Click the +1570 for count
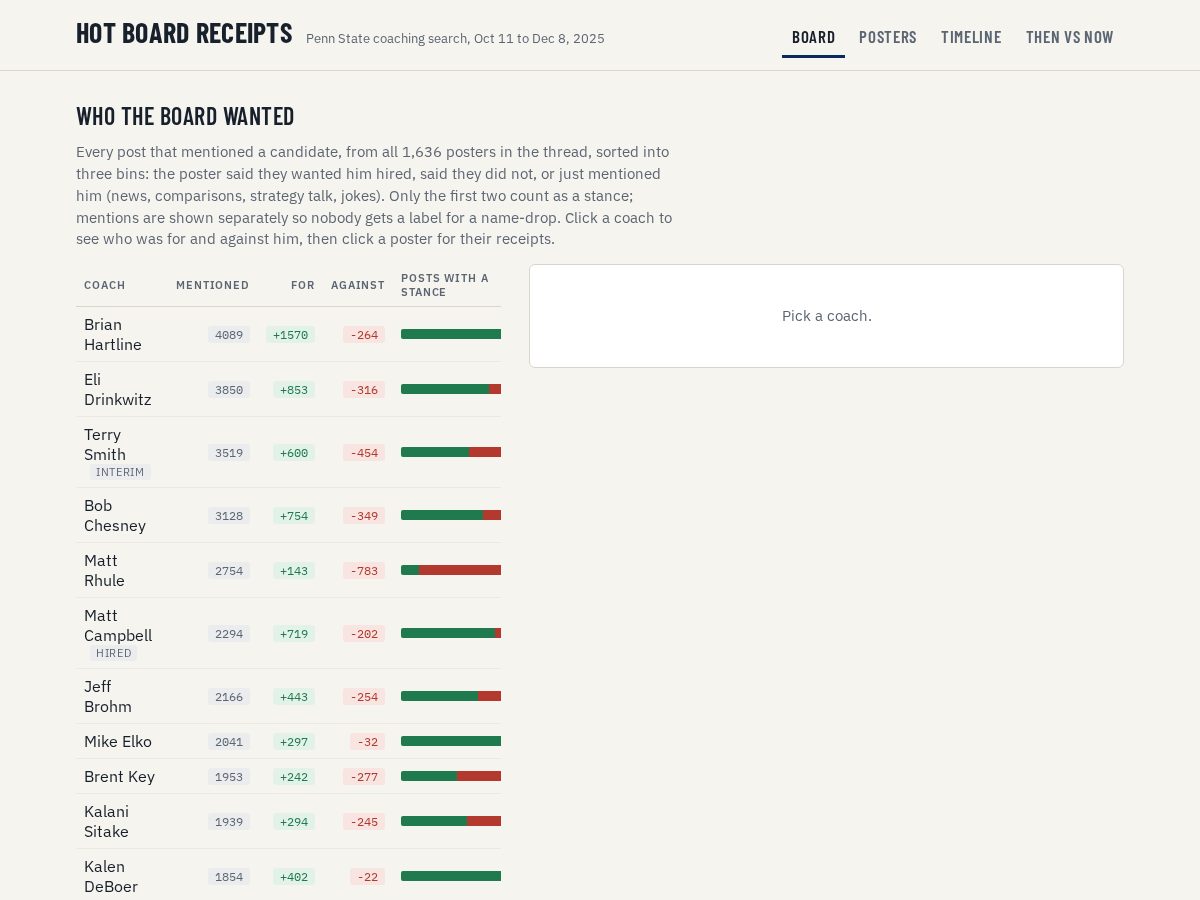The height and width of the screenshot is (900, 1200). pyautogui.click(x=290, y=335)
